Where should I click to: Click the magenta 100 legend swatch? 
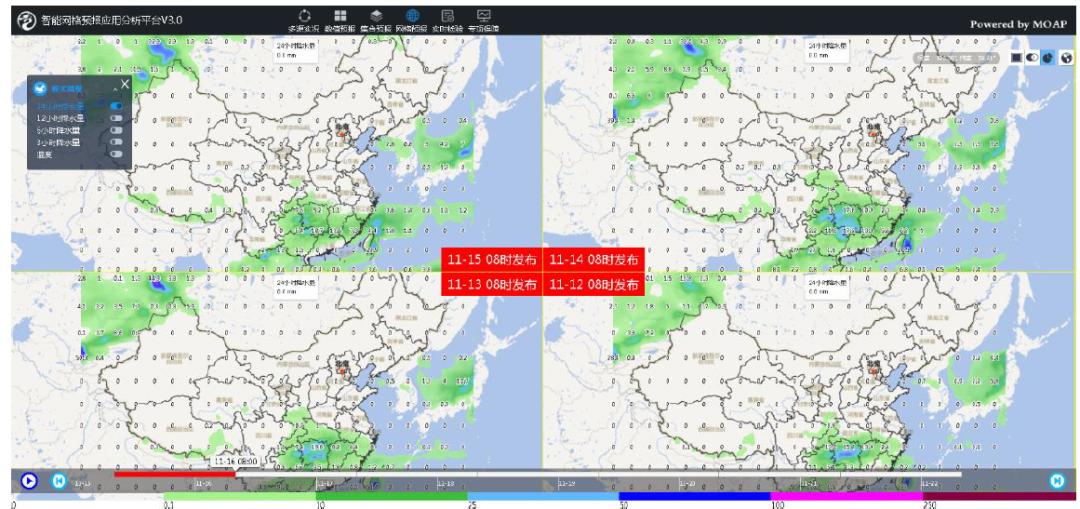(x=846, y=496)
